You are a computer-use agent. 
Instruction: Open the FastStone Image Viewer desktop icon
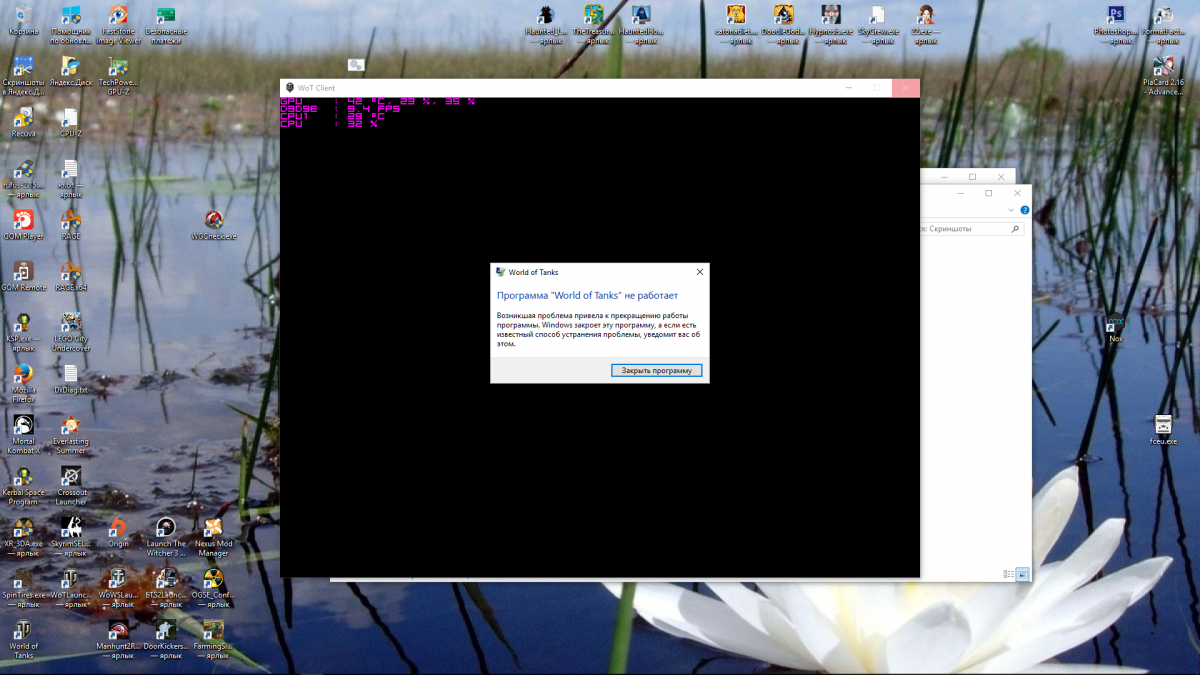tap(119, 24)
